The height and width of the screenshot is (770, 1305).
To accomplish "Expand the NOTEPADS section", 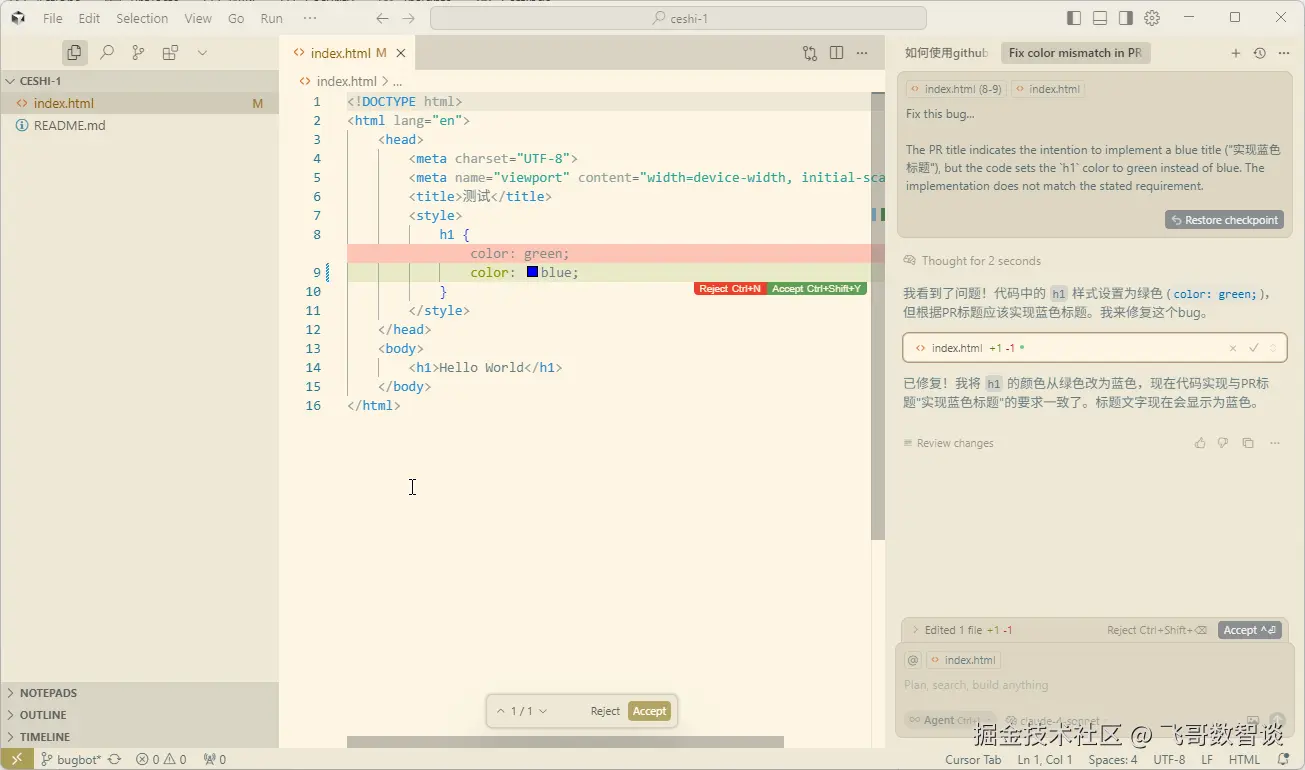I will click(139, 692).
